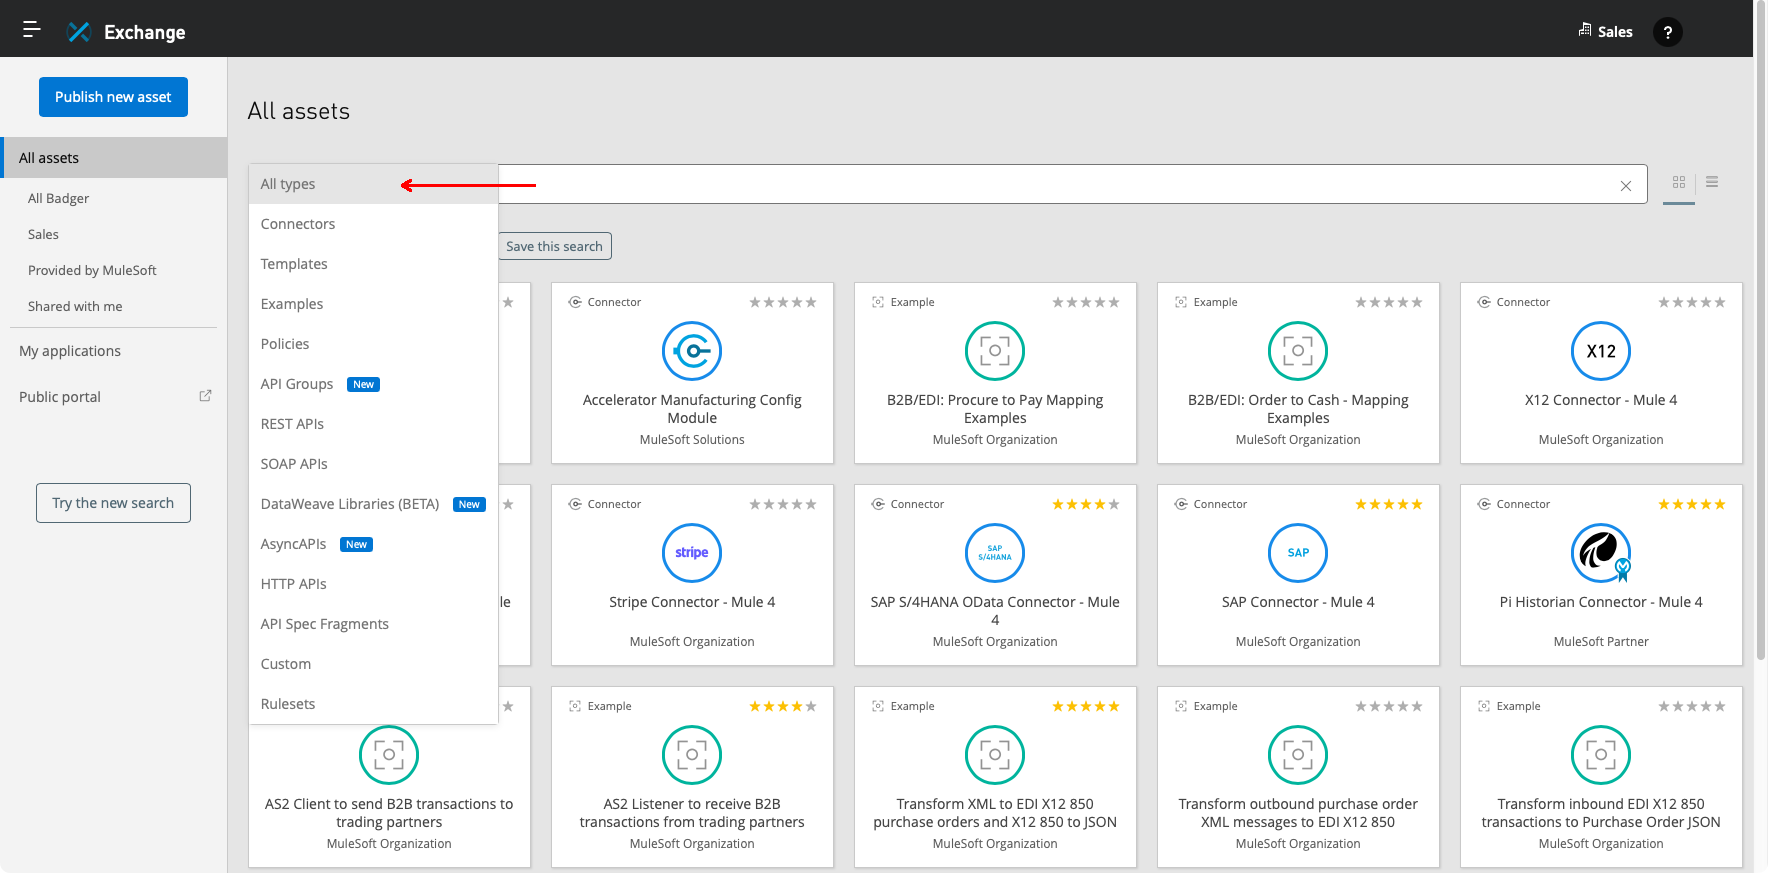This screenshot has width=1768, height=873.
Task: Click the X12 Connector logo icon
Action: coord(1601,351)
